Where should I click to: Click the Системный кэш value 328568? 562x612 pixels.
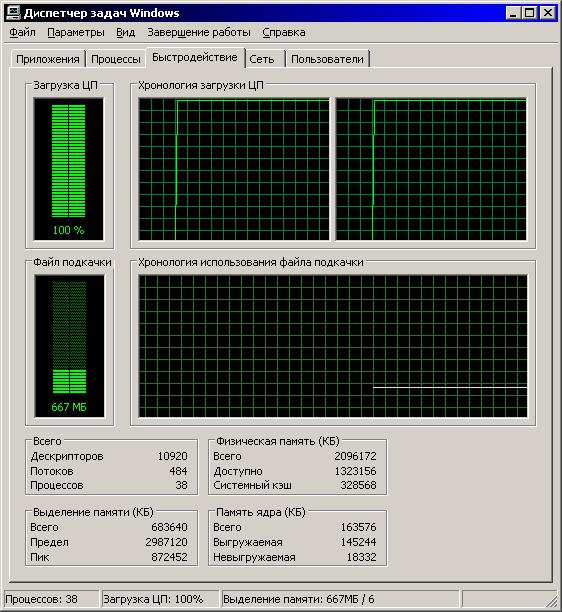(358, 485)
